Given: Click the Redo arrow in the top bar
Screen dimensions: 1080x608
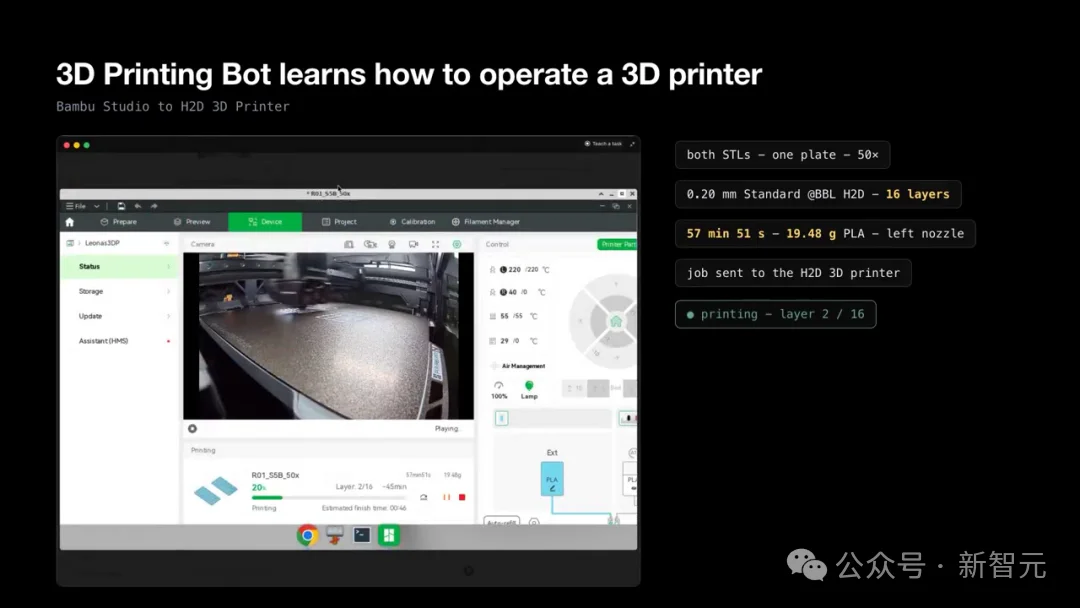Looking at the screenshot, I should click(154, 206).
